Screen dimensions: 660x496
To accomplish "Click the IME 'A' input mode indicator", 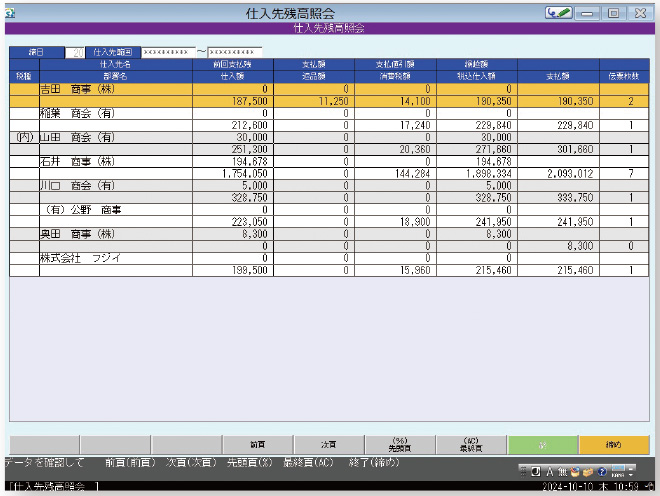I will (x=549, y=472).
